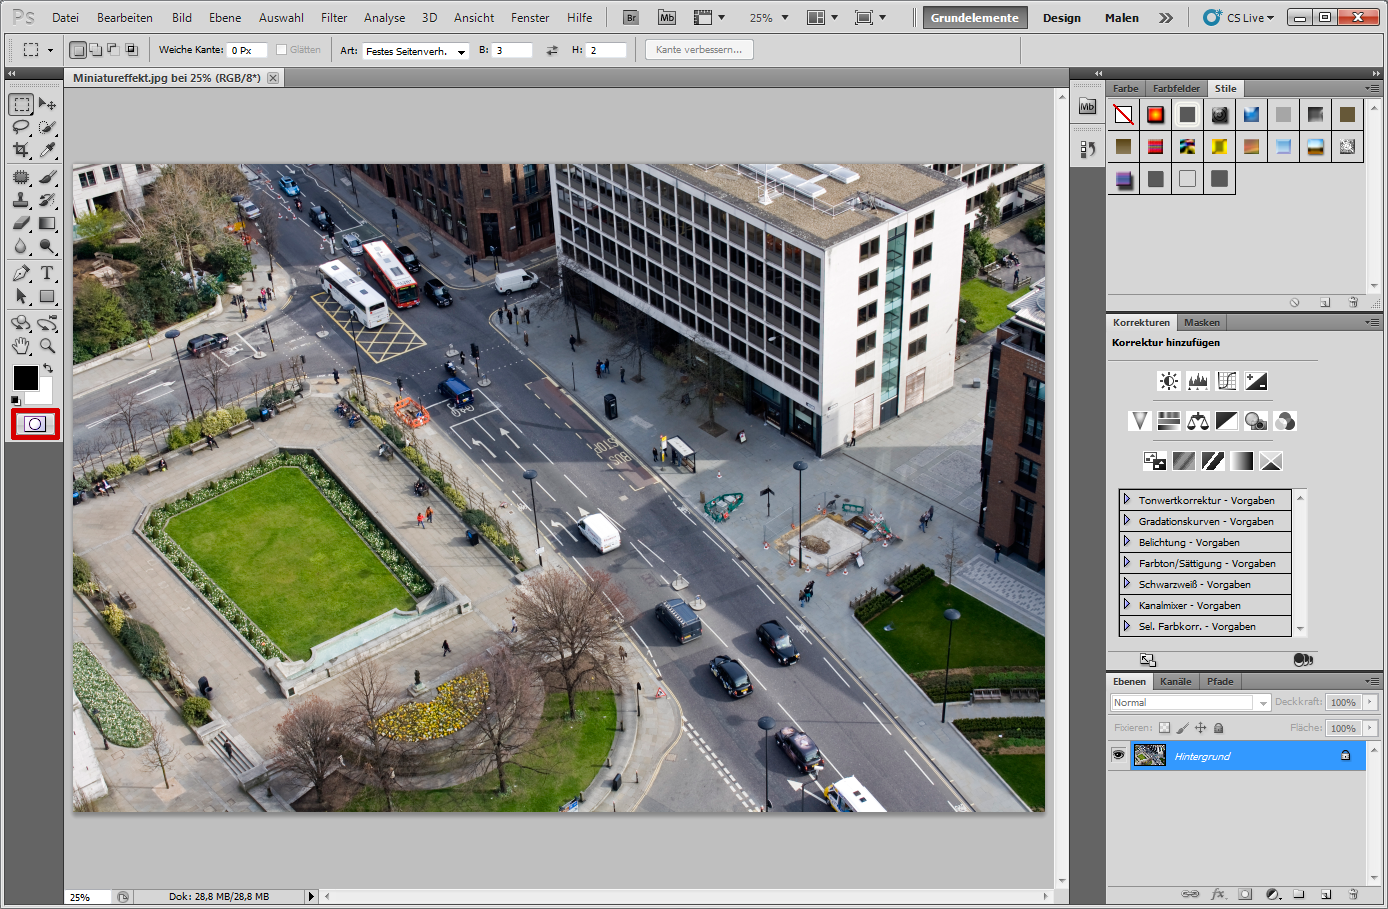The image size is (1388, 909).
Task: Choose the Hand tool
Action: tap(21, 346)
